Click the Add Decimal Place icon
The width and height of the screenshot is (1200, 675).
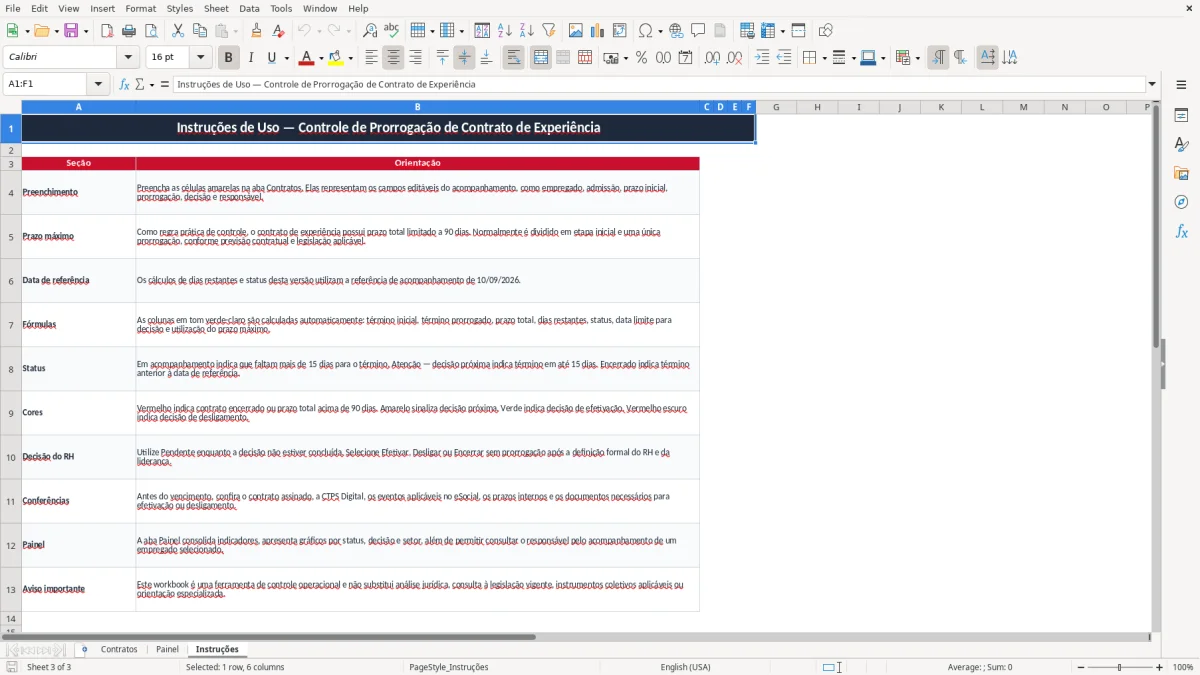tap(712, 58)
